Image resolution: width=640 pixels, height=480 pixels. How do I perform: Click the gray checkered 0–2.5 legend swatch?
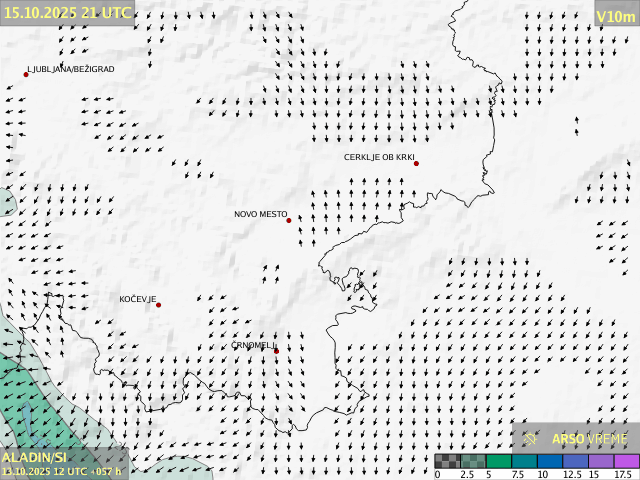(x=449, y=461)
